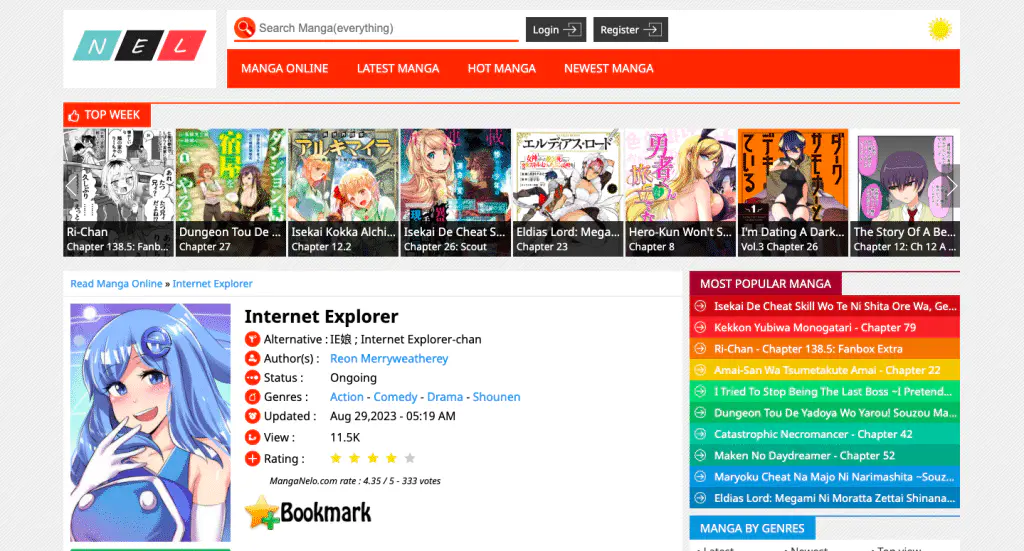The height and width of the screenshot is (551, 1024).
Task: Click carousel left arrow in Top Week
Action: [x=71, y=186]
